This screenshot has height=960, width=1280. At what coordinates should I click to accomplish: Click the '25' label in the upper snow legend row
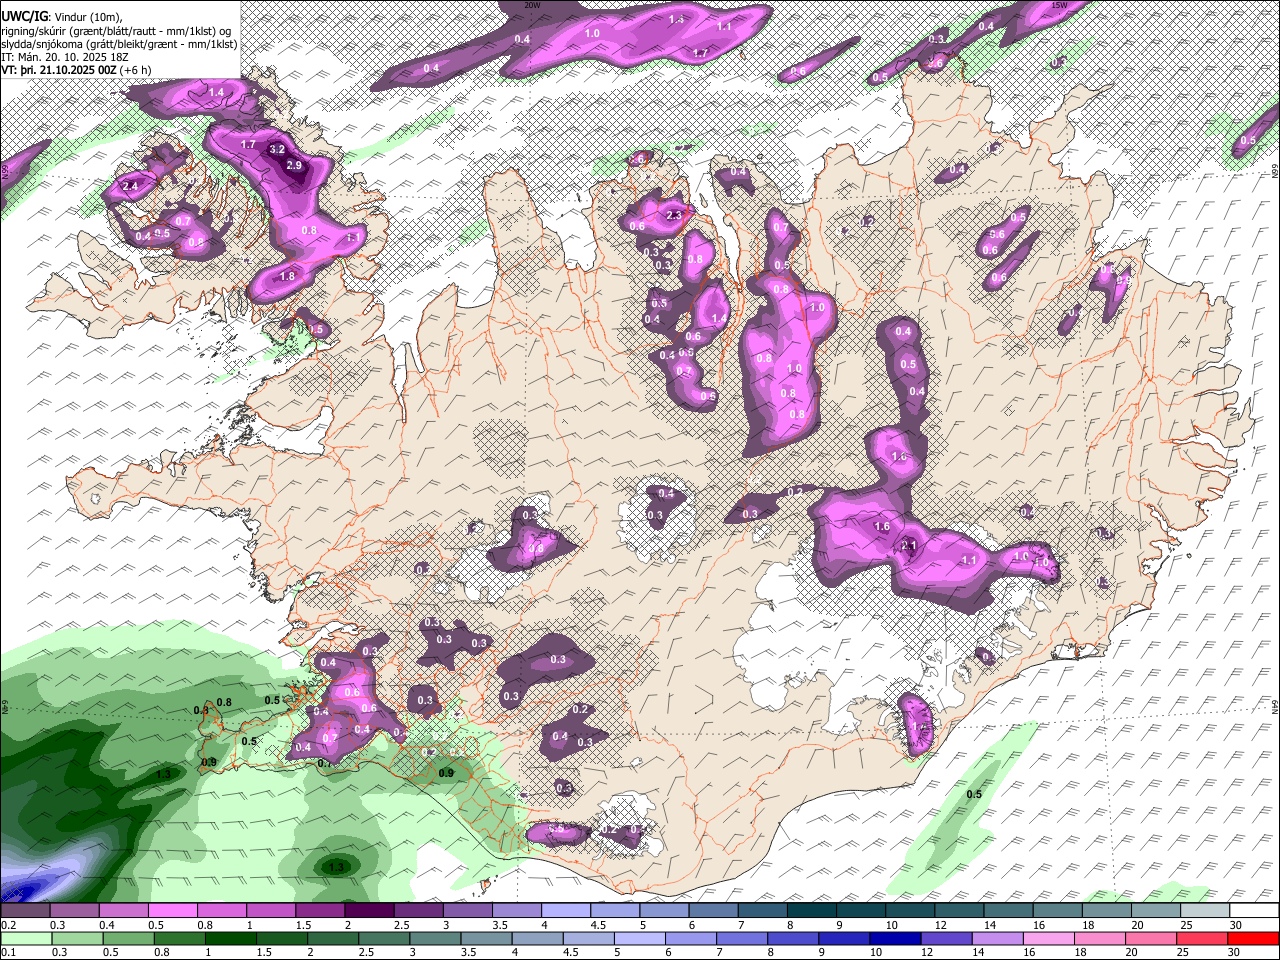(x=1186, y=925)
